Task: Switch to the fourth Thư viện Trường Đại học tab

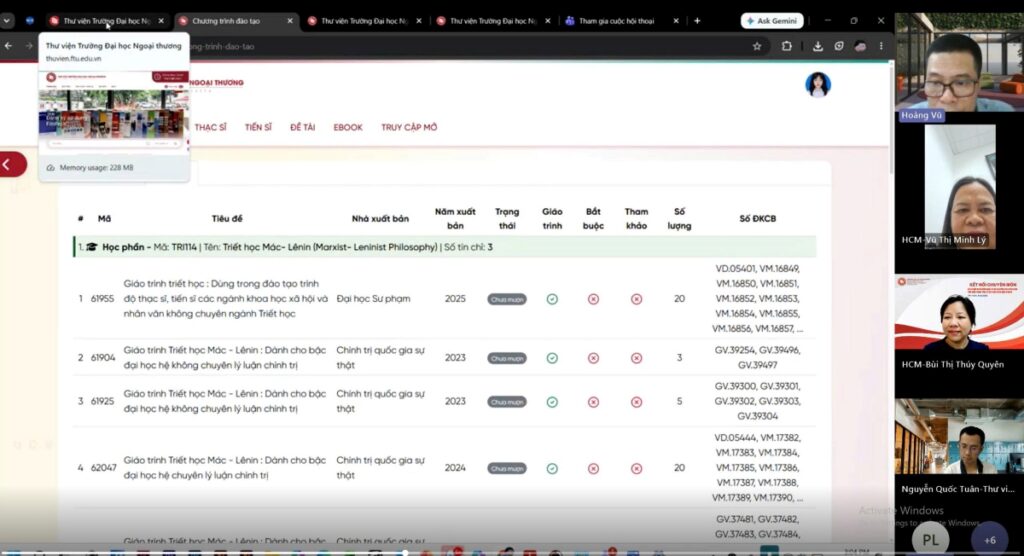Action: [492, 21]
